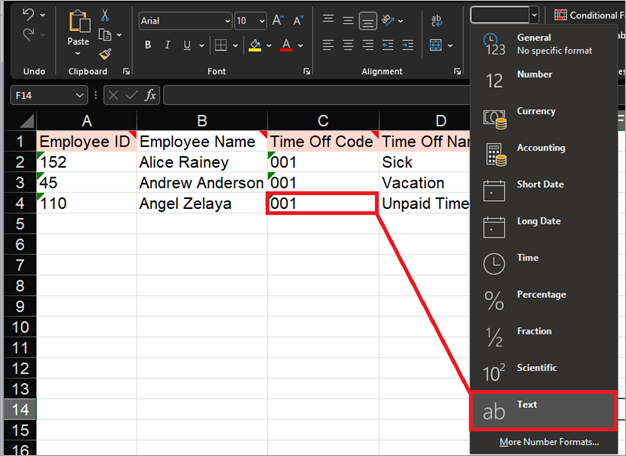Click the Undo arrow icon
The width and height of the screenshot is (626, 456).
(x=28, y=15)
